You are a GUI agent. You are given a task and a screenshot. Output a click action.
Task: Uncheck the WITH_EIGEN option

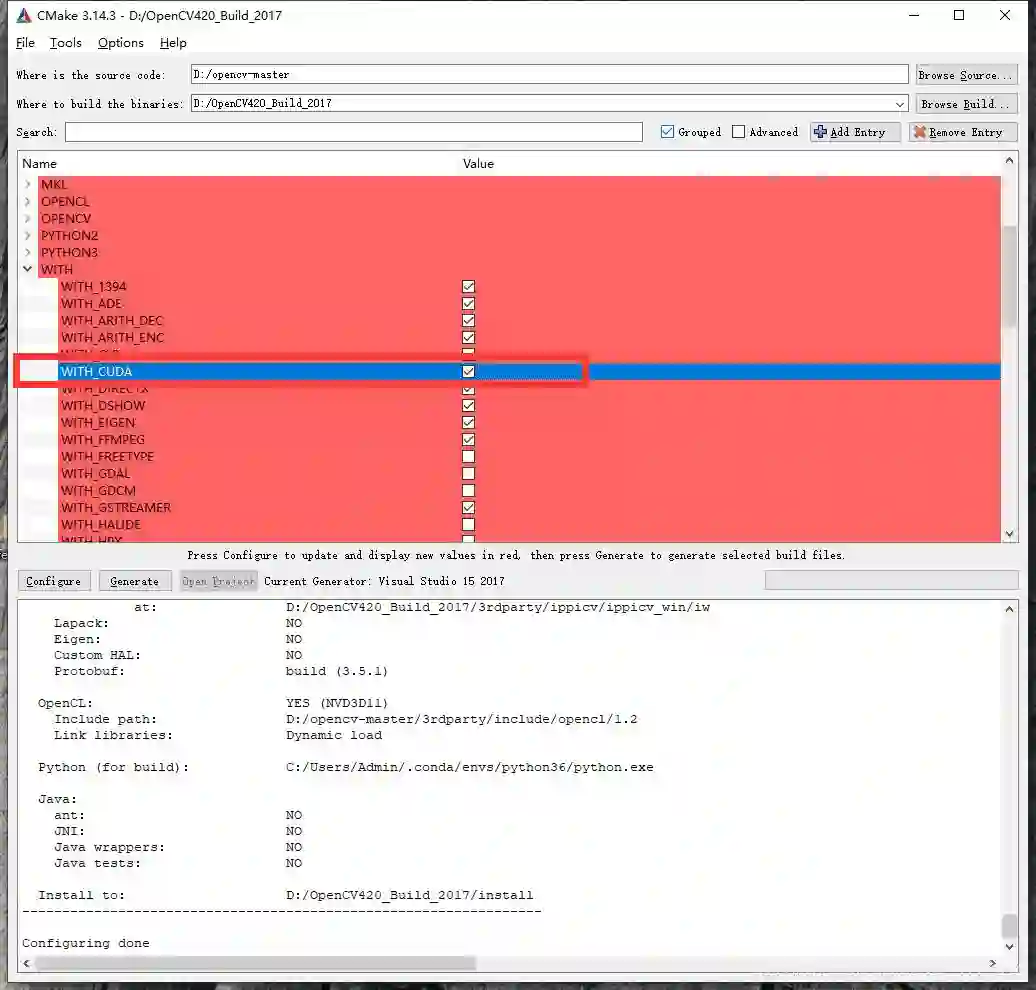468,422
